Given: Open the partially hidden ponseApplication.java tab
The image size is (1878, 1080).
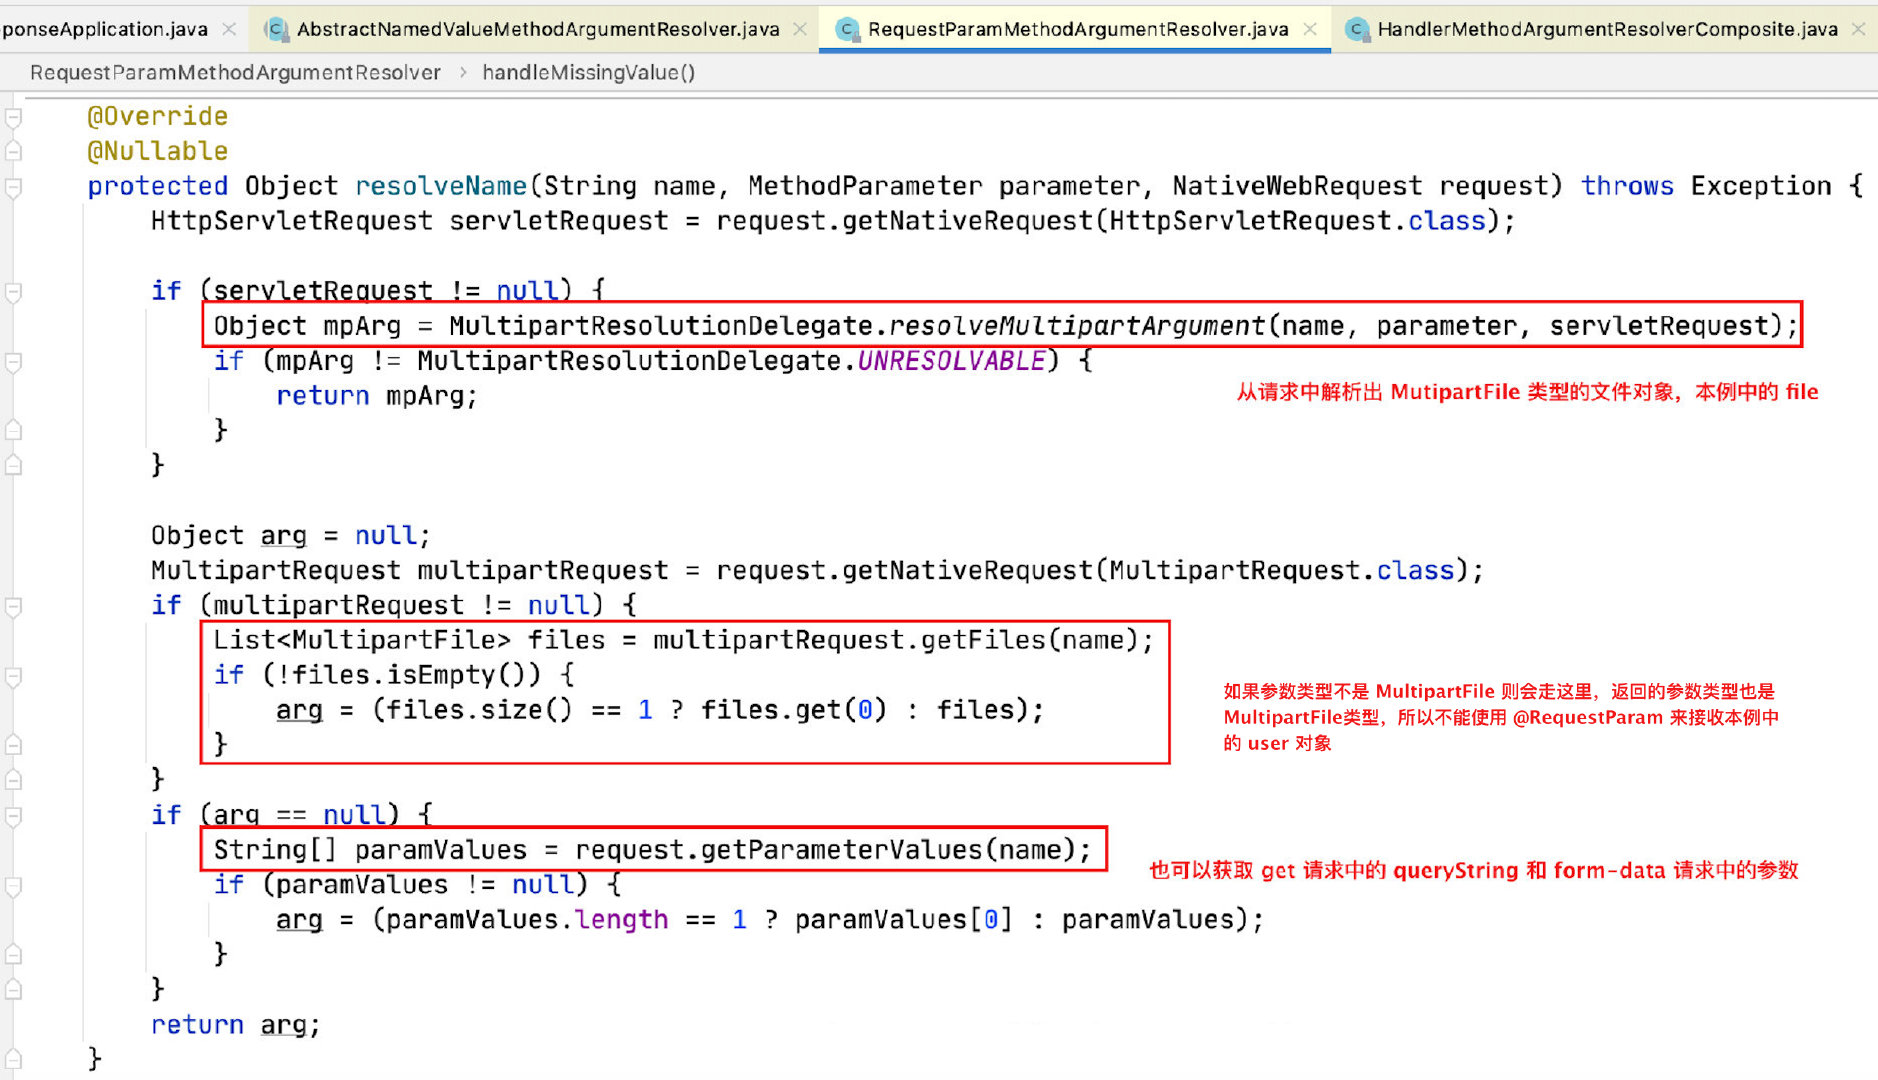Looking at the screenshot, I should 104,29.
